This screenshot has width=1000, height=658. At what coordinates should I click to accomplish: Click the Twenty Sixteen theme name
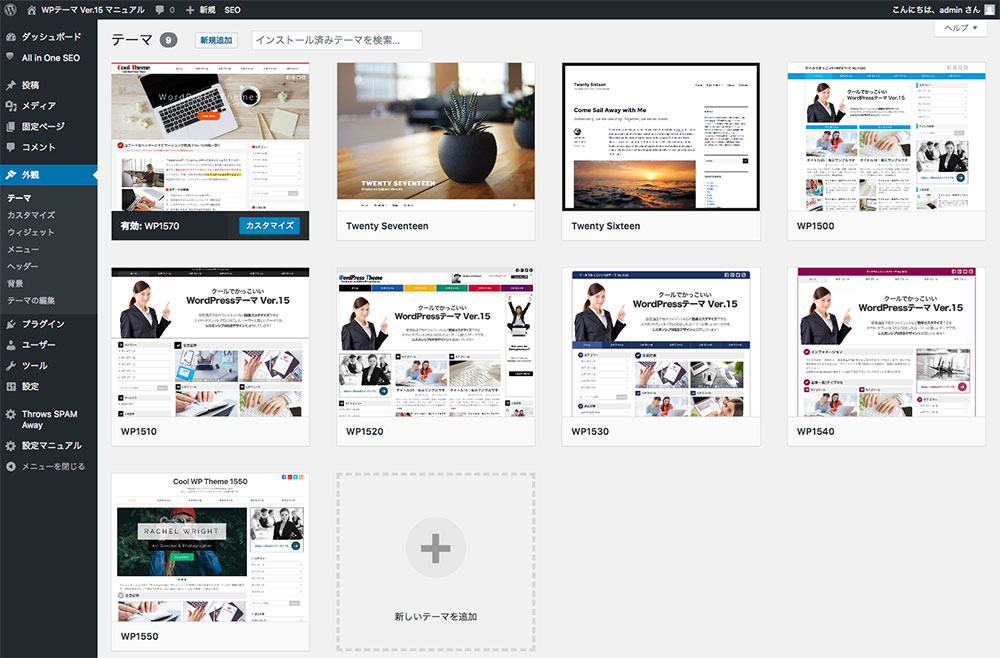pos(606,226)
